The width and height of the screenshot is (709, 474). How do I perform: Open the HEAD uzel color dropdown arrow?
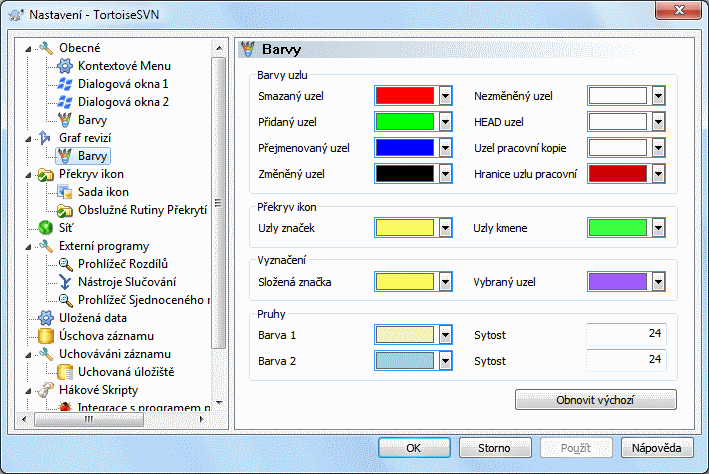coord(658,122)
